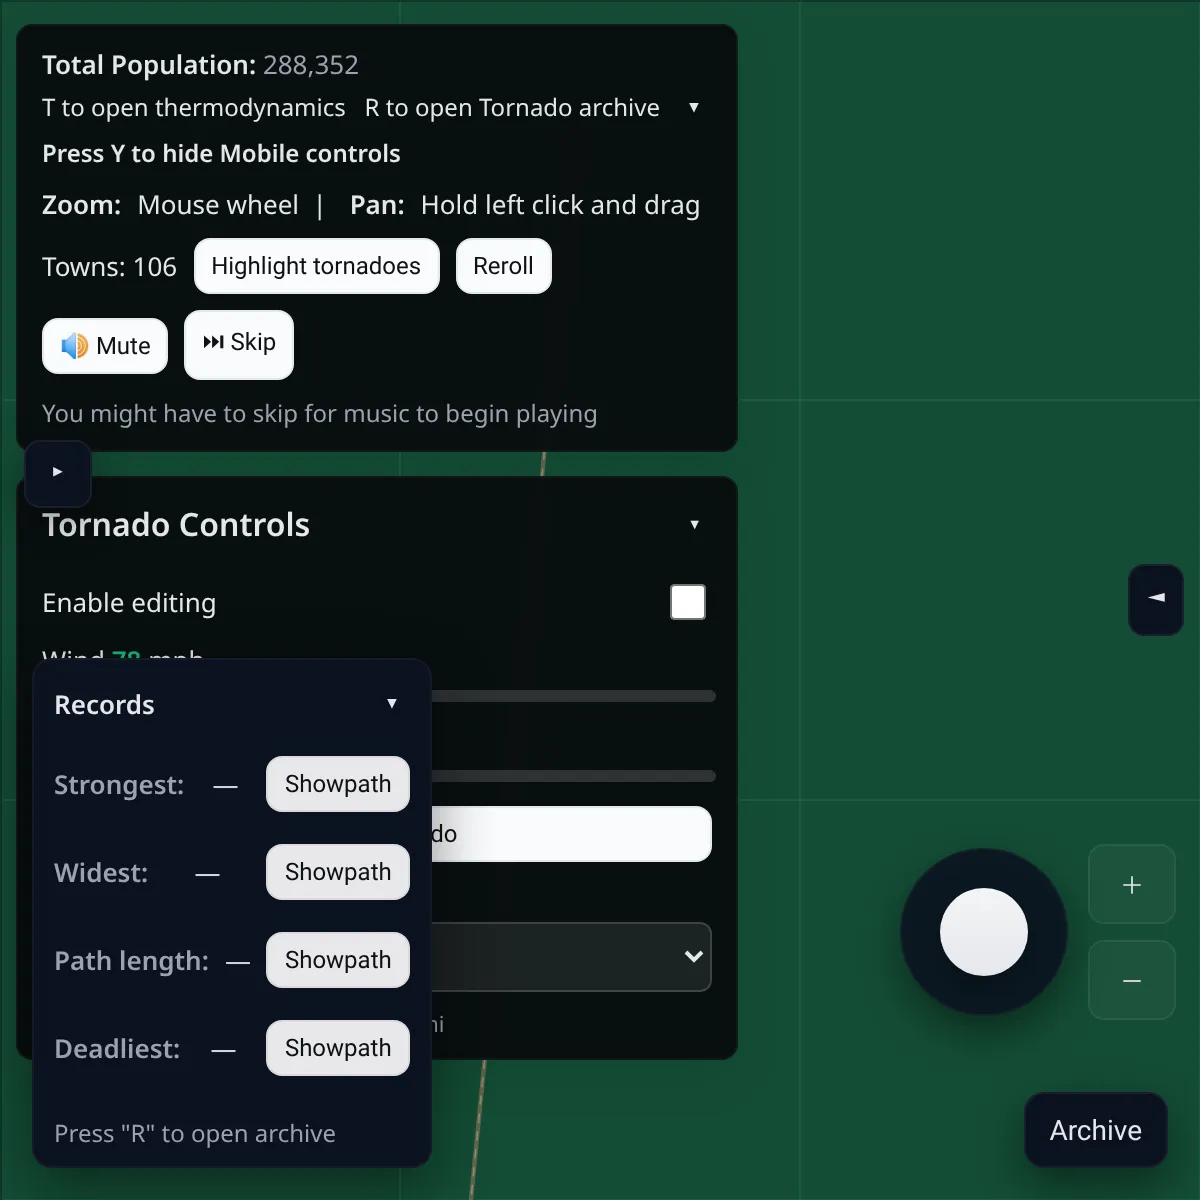Zoom out with the minus button
The image size is (1200, 1200).
tap(1132, 980)
